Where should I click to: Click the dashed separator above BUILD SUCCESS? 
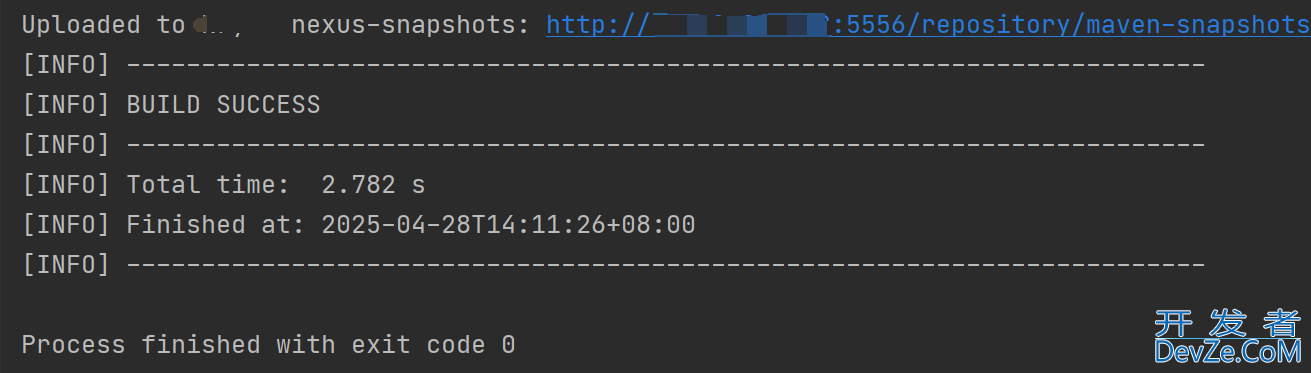point(666,65)
